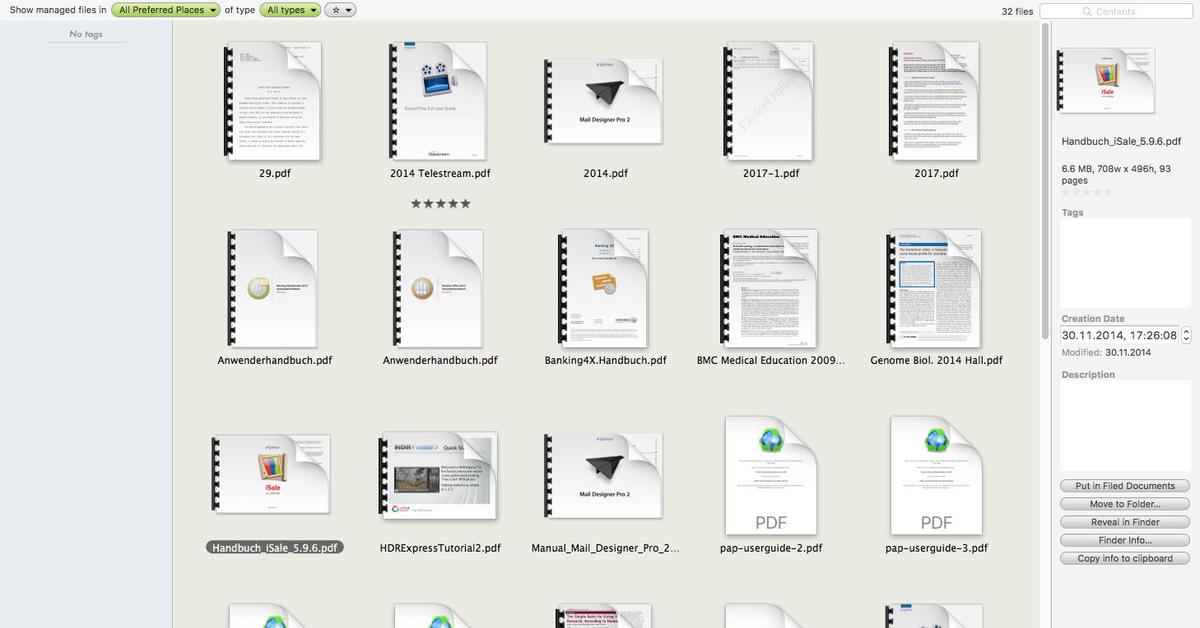The height and width of the screenshot is (628, 1200).
Task: Click the Description text box
Action: coord(1125,426)
